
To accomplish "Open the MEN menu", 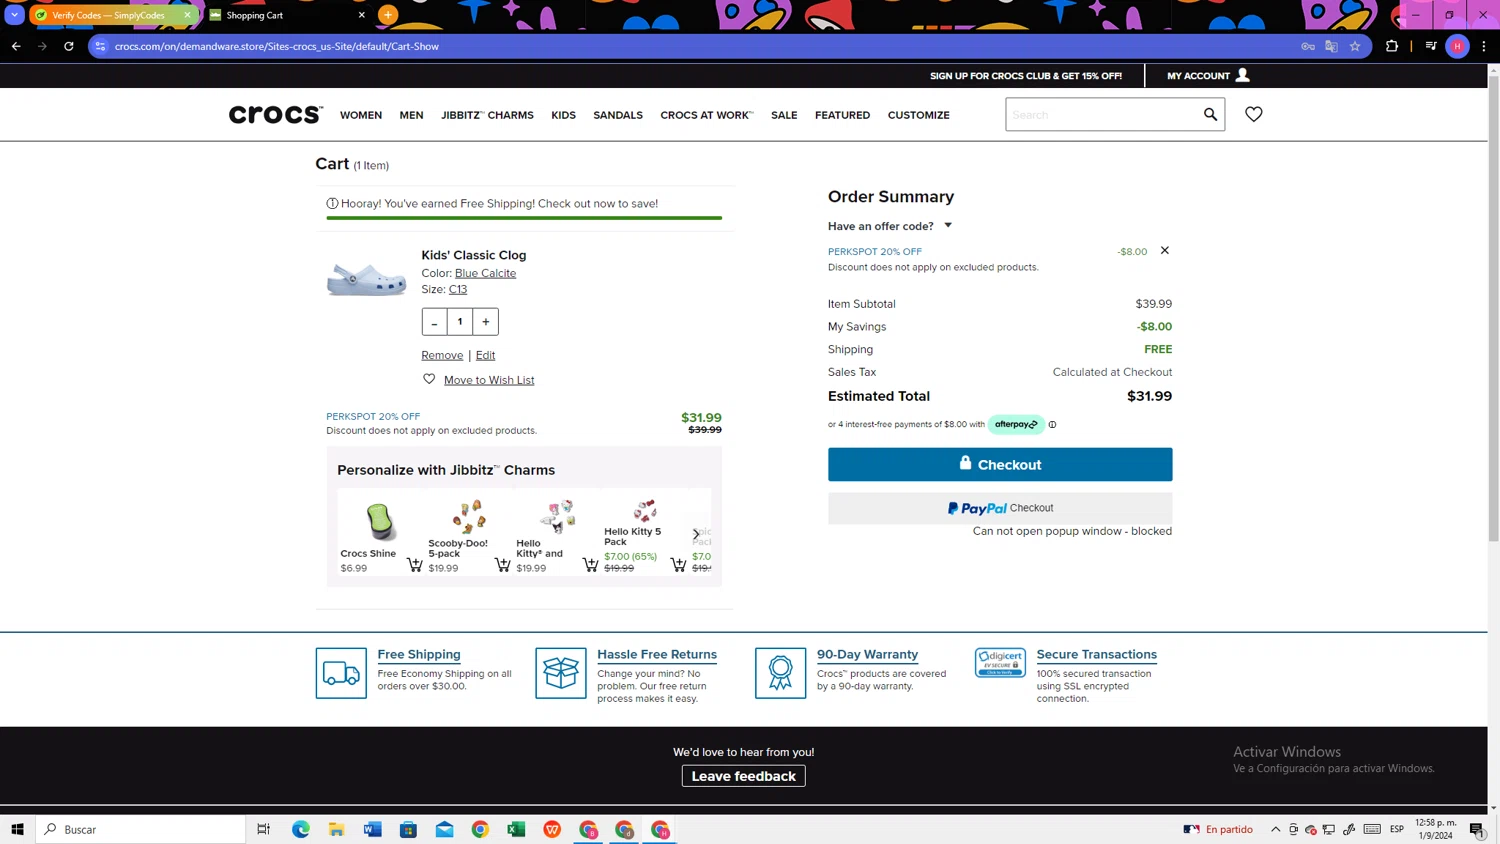I will click(x=411, y=115).
